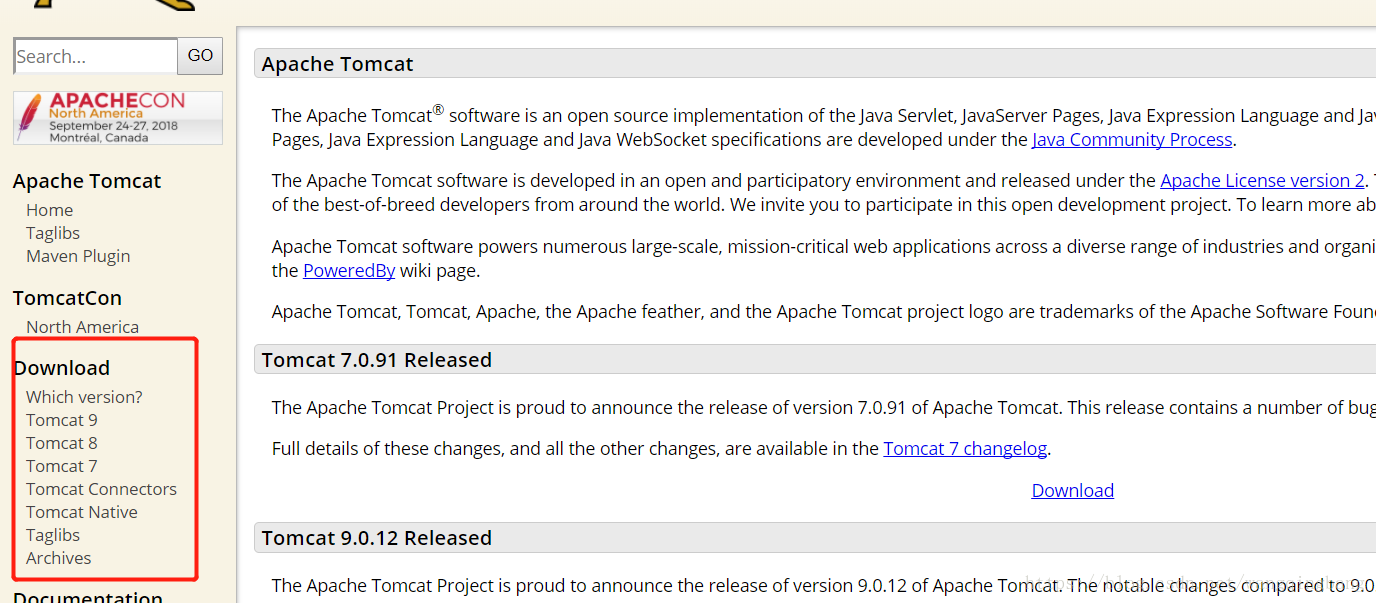Open the Apache License version 2 link
The width and height of the screenshot is (1376, 603).
[1262, 181]
